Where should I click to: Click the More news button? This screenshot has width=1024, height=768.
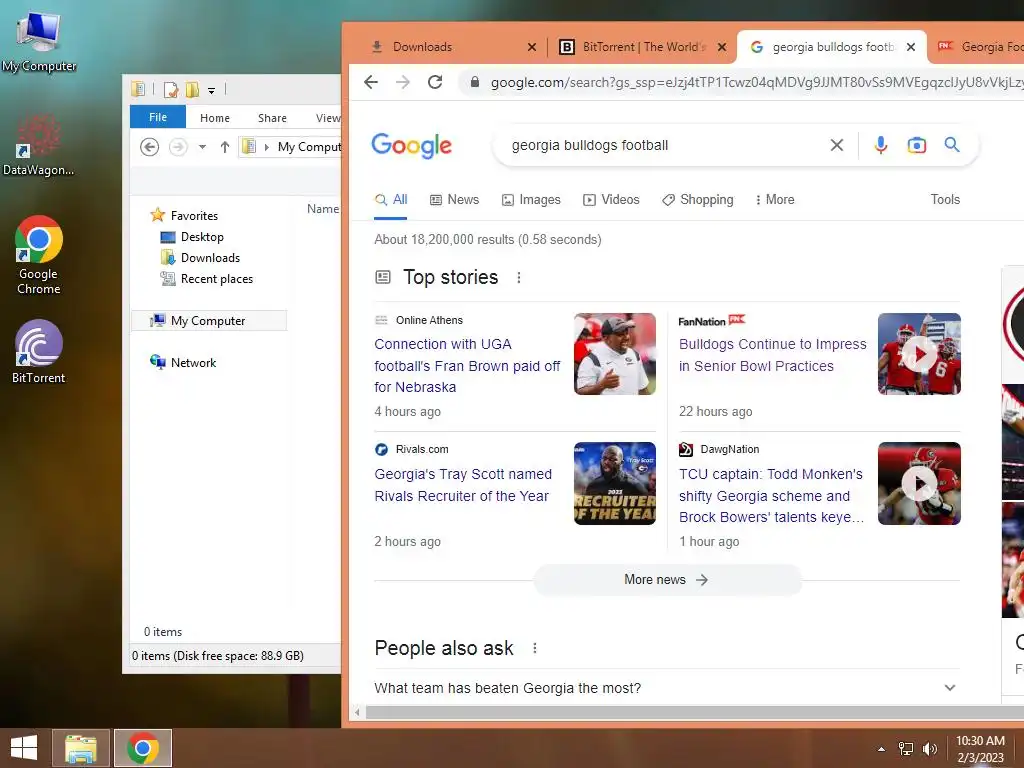pos(667,580)
